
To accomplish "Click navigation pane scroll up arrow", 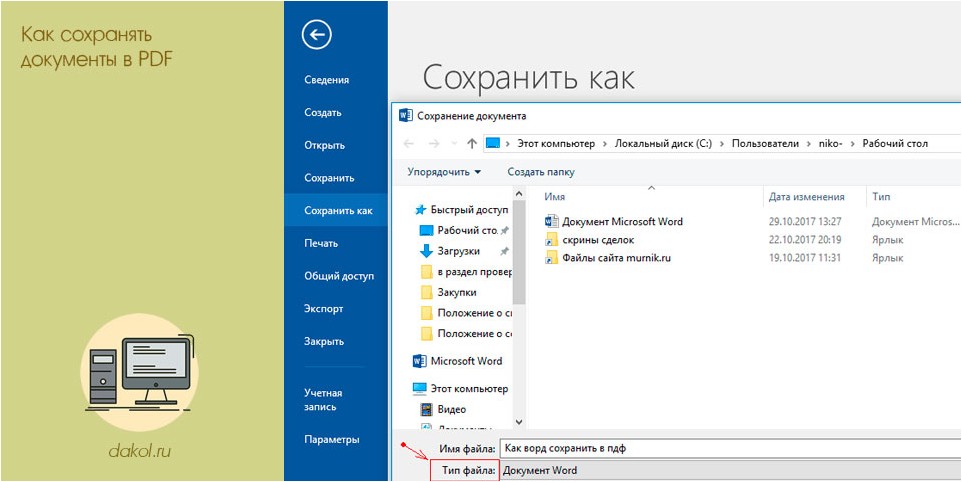I will click(519, 193).
